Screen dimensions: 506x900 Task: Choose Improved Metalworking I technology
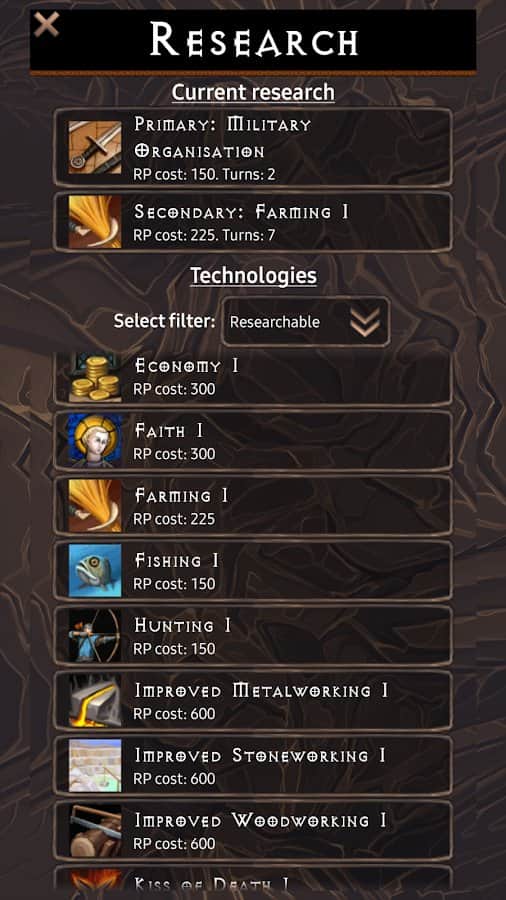(x=253, y=700)
